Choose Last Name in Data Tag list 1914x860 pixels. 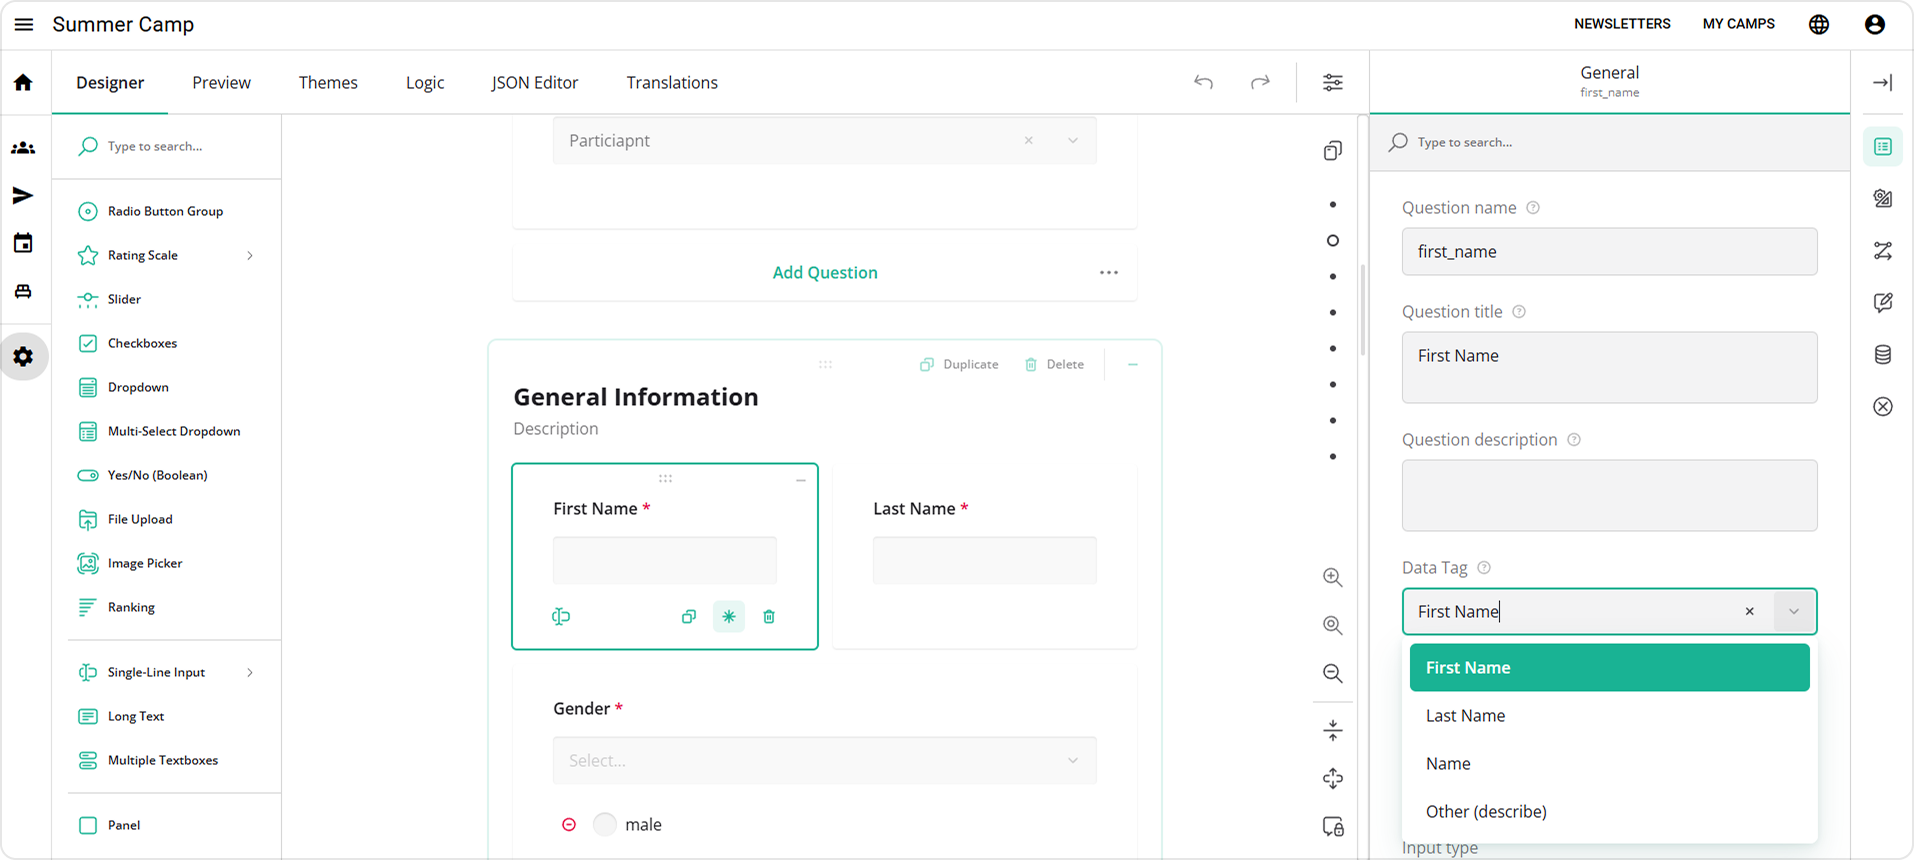(x=1610, y=716)
